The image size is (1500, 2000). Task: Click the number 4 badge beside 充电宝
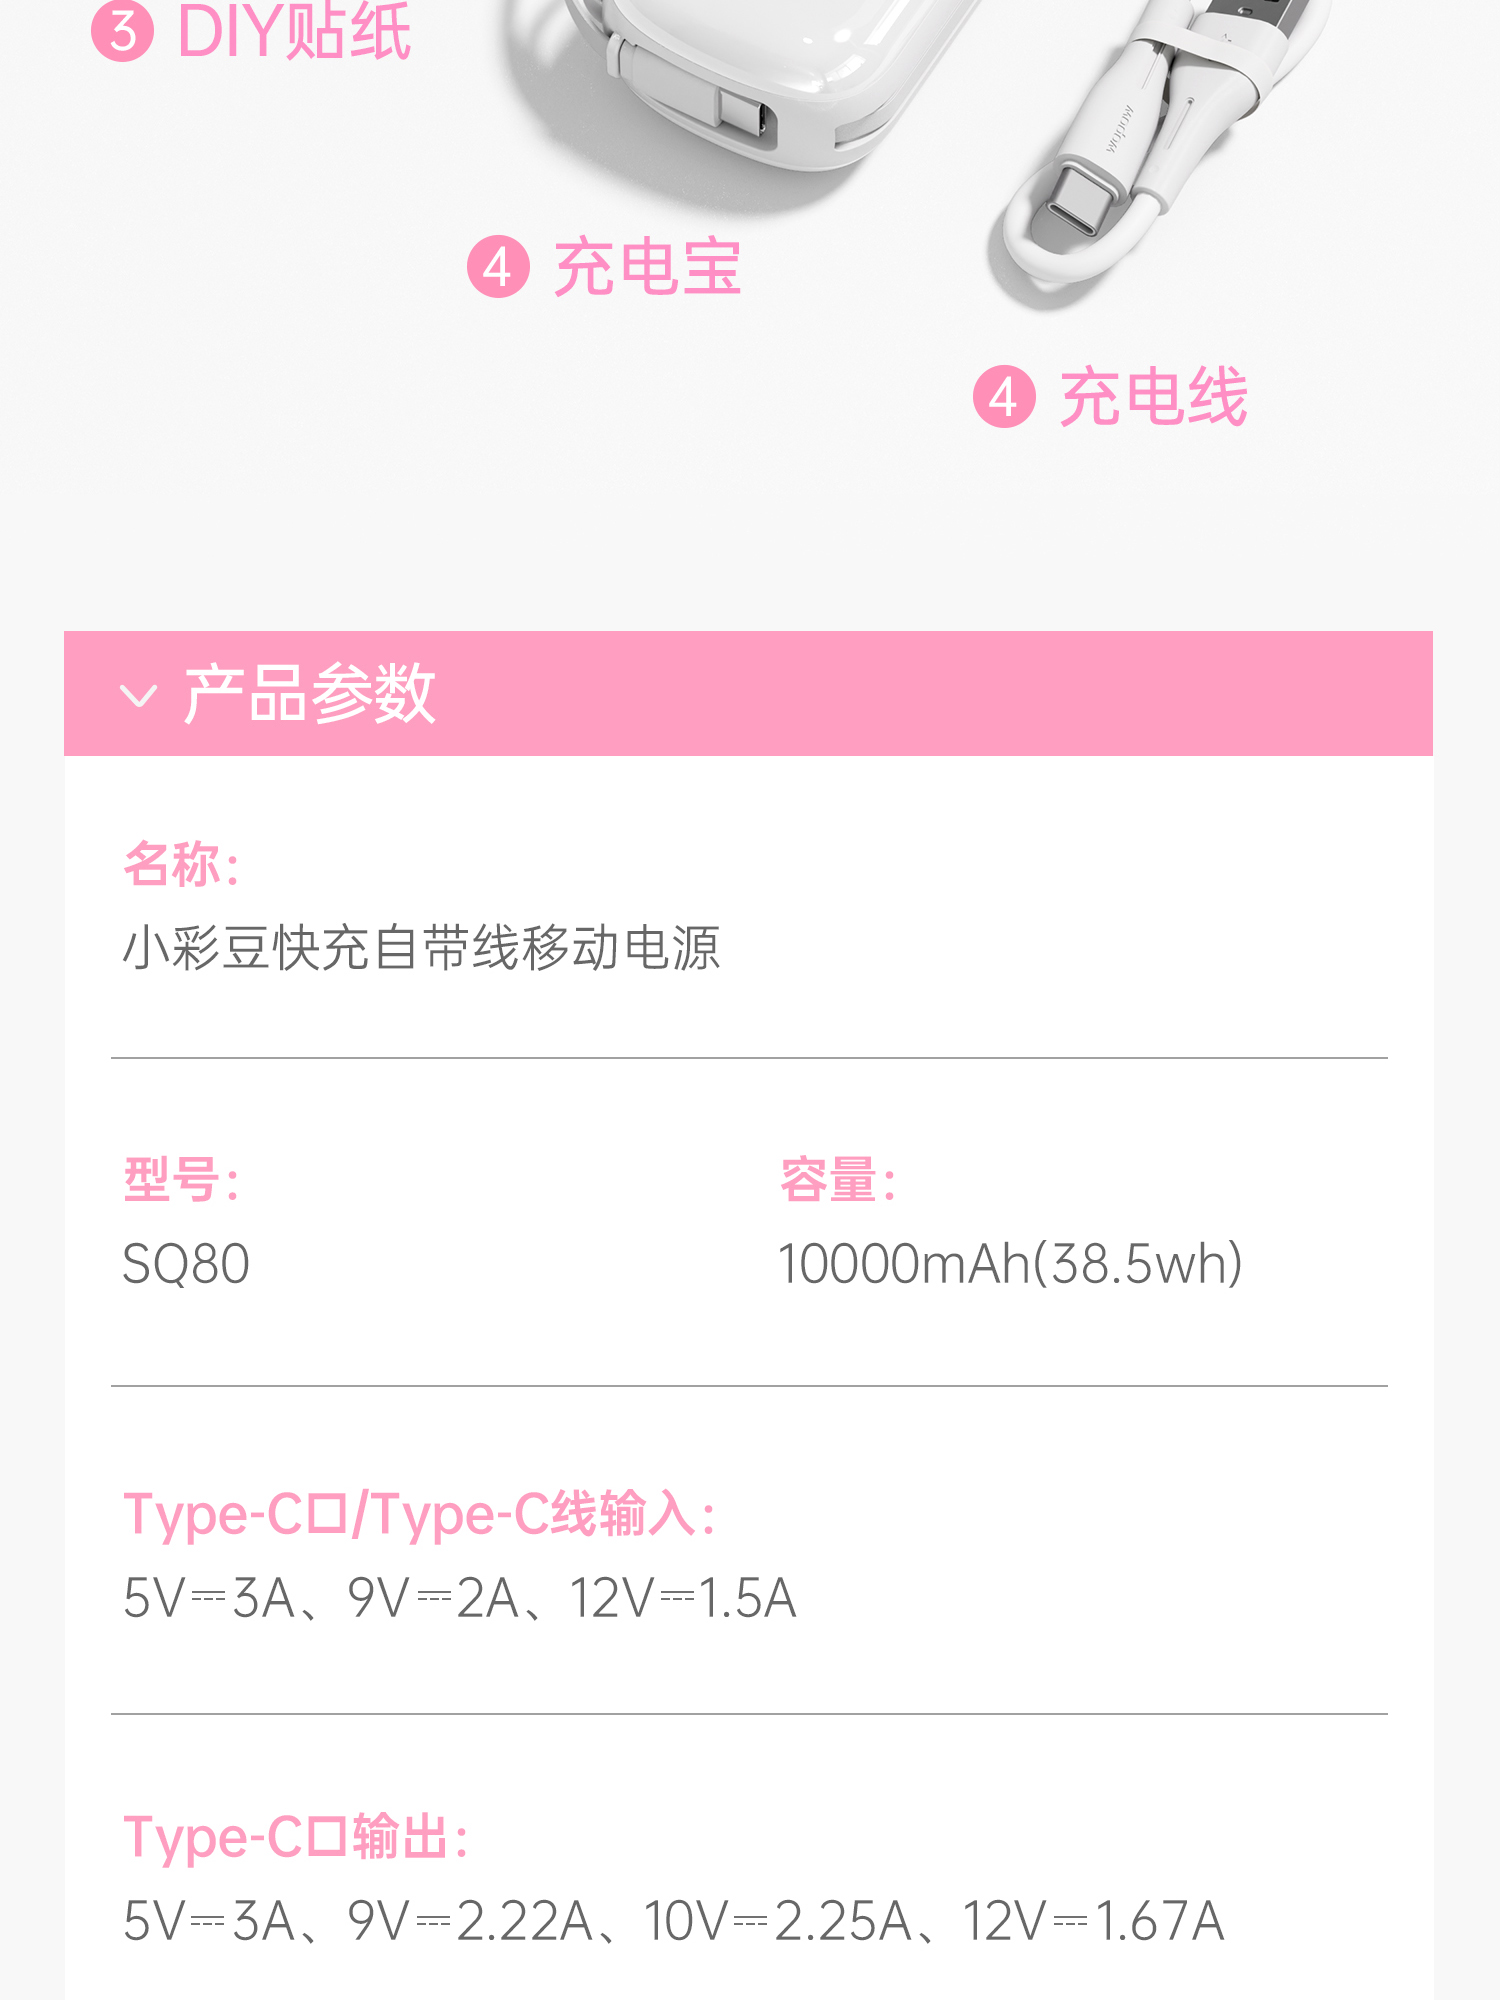pos(498,267)
